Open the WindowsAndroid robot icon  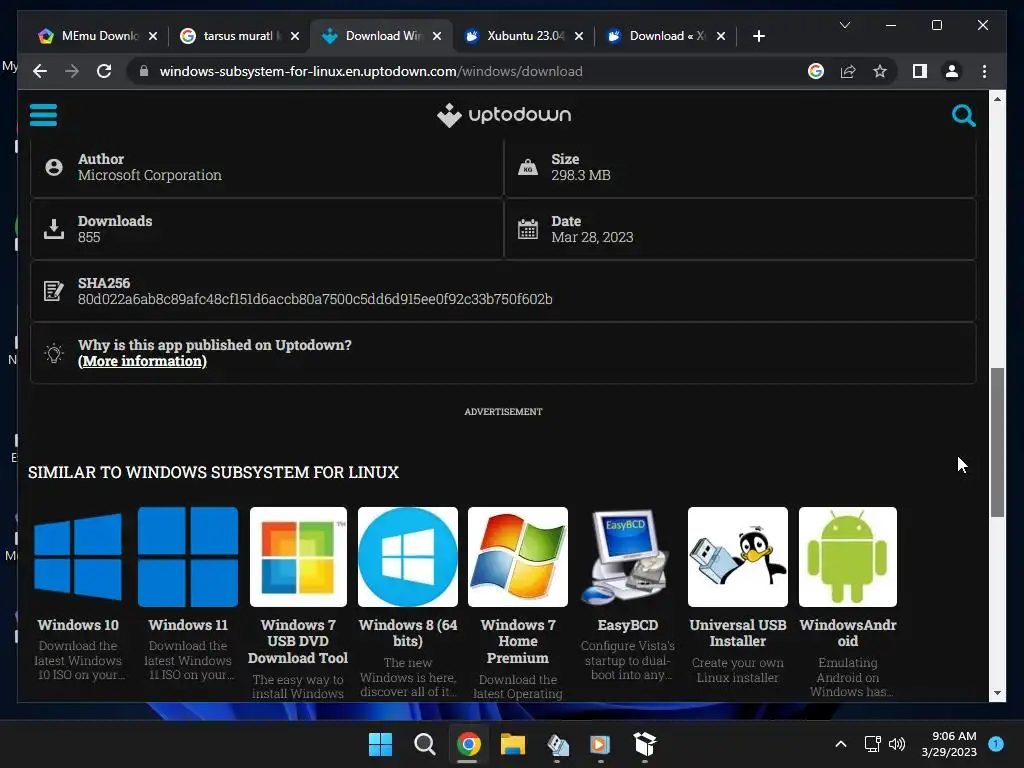(848, 556)
